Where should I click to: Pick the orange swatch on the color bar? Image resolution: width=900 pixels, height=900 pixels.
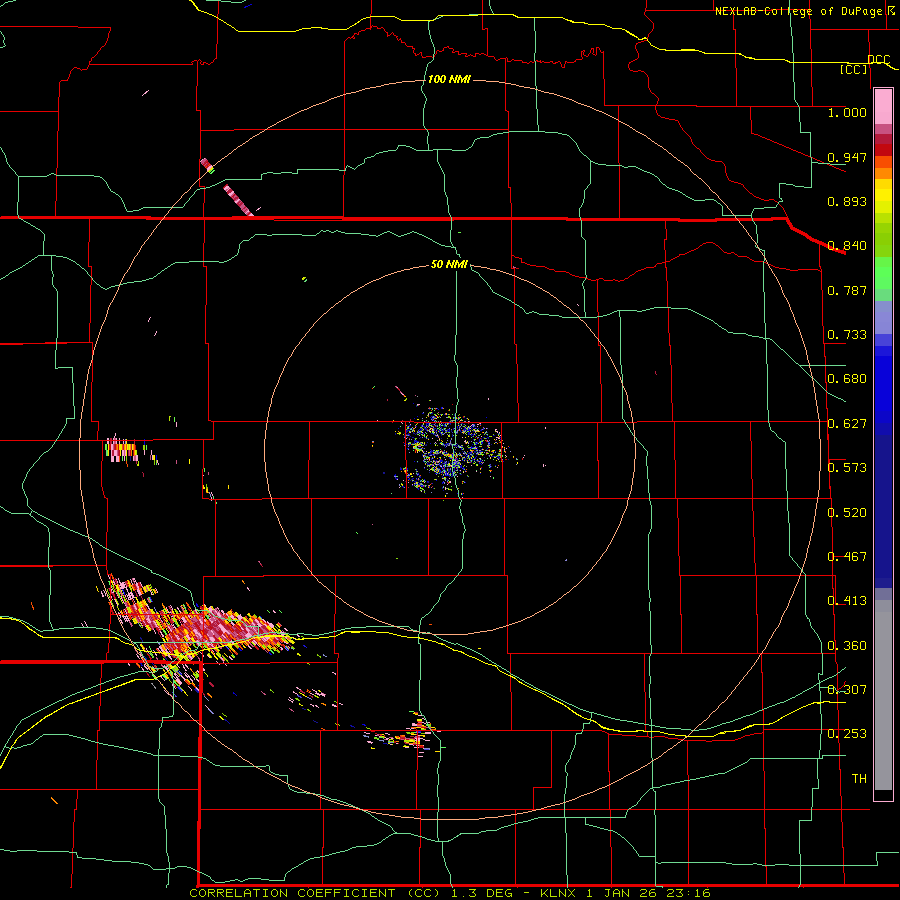coord(883,173)
